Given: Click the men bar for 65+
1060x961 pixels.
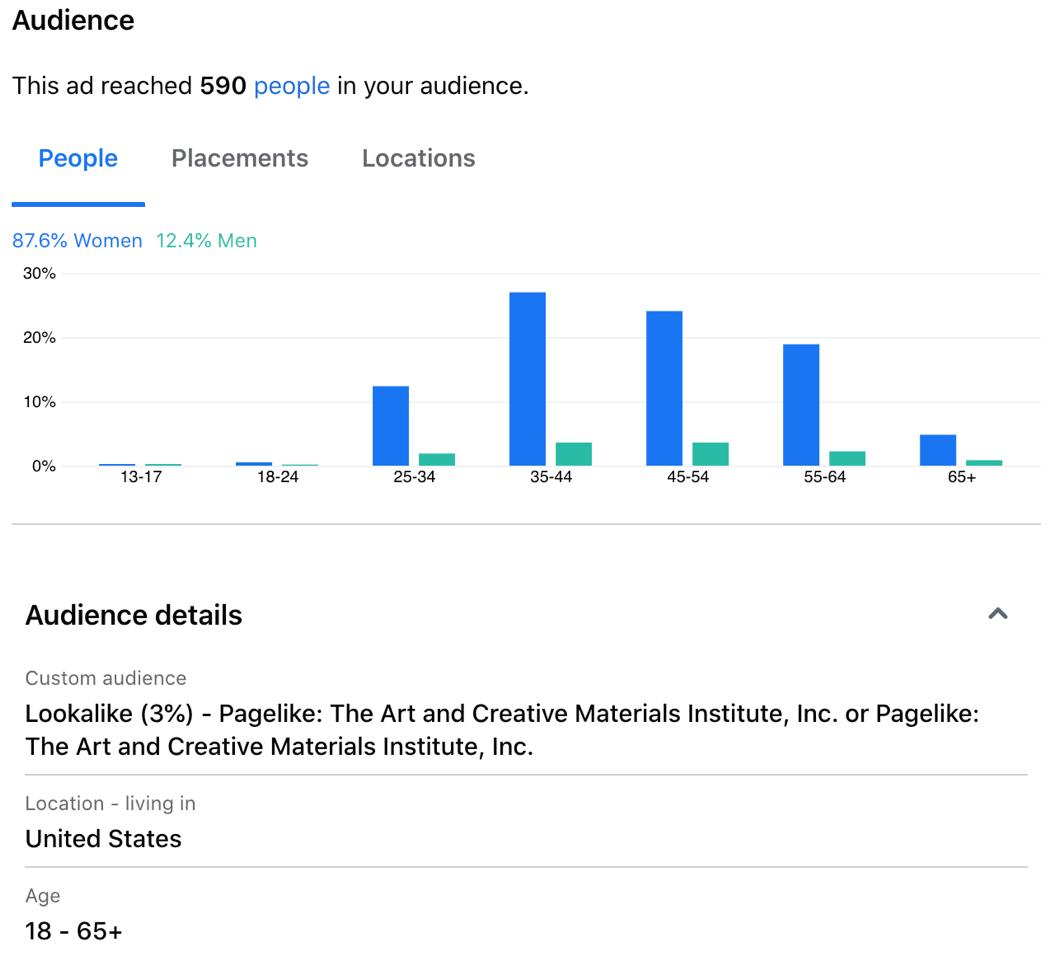Looking at the screenshot, I should pyautogui.click(x=984, y=463).
